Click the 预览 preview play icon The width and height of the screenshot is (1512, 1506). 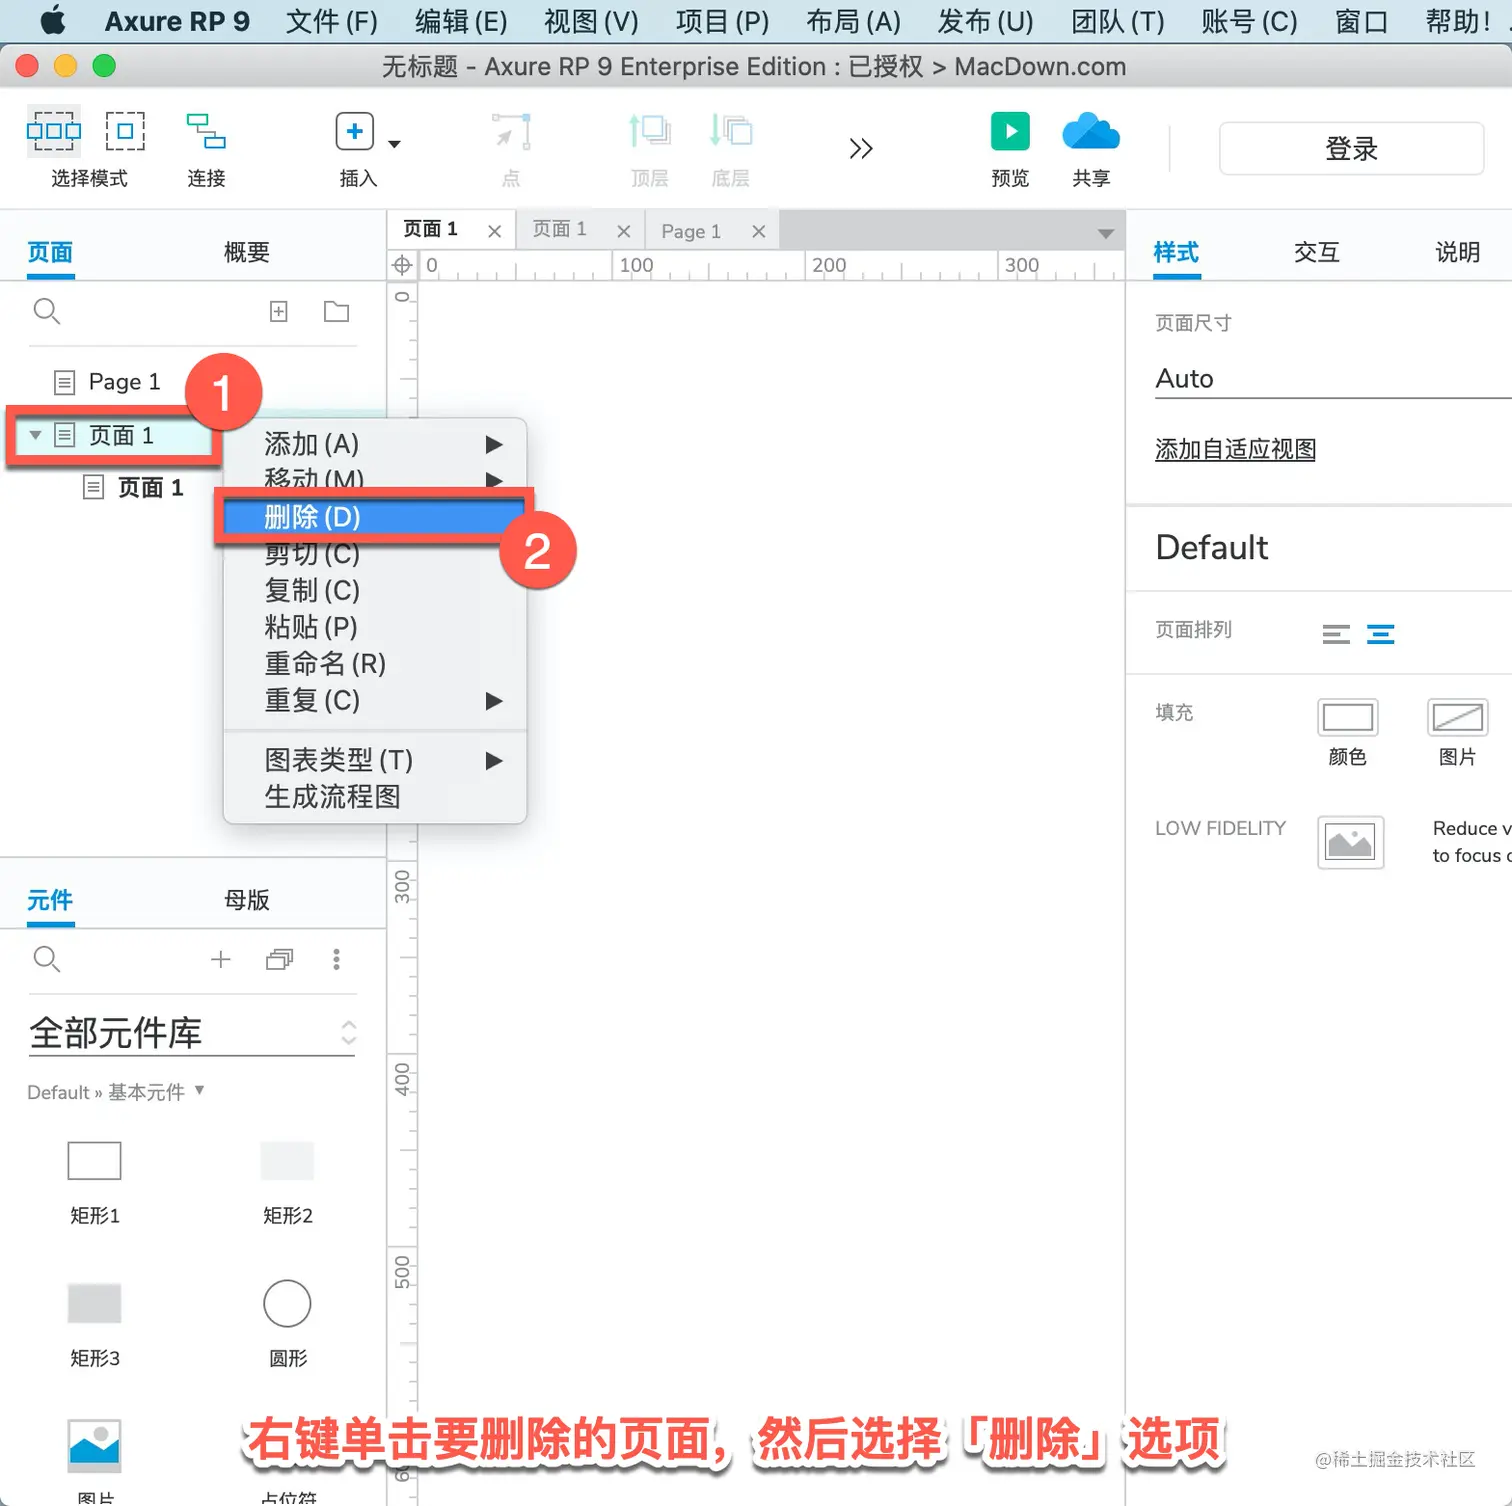pos(1010,131)
